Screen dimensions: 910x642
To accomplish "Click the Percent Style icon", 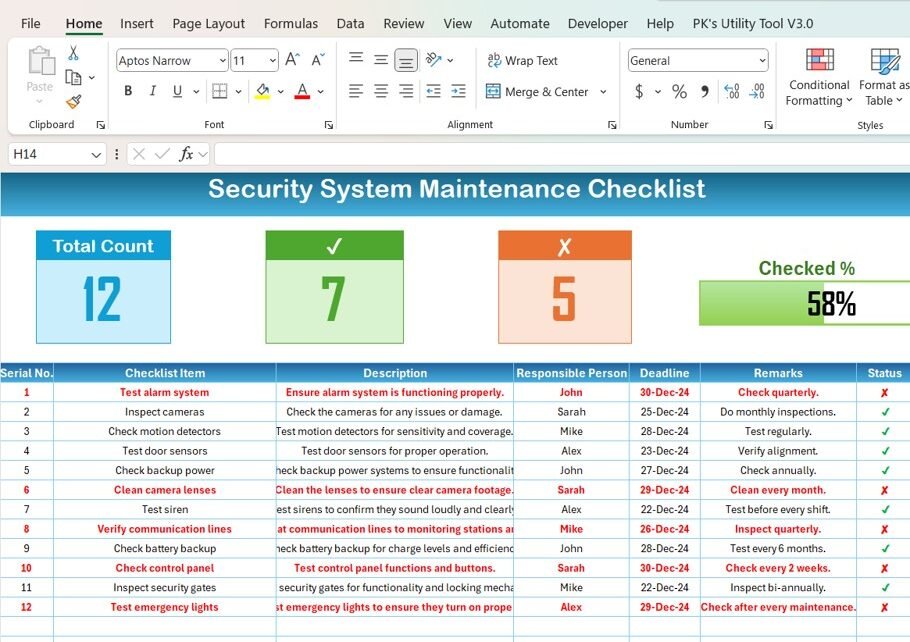I will [679, 92].
